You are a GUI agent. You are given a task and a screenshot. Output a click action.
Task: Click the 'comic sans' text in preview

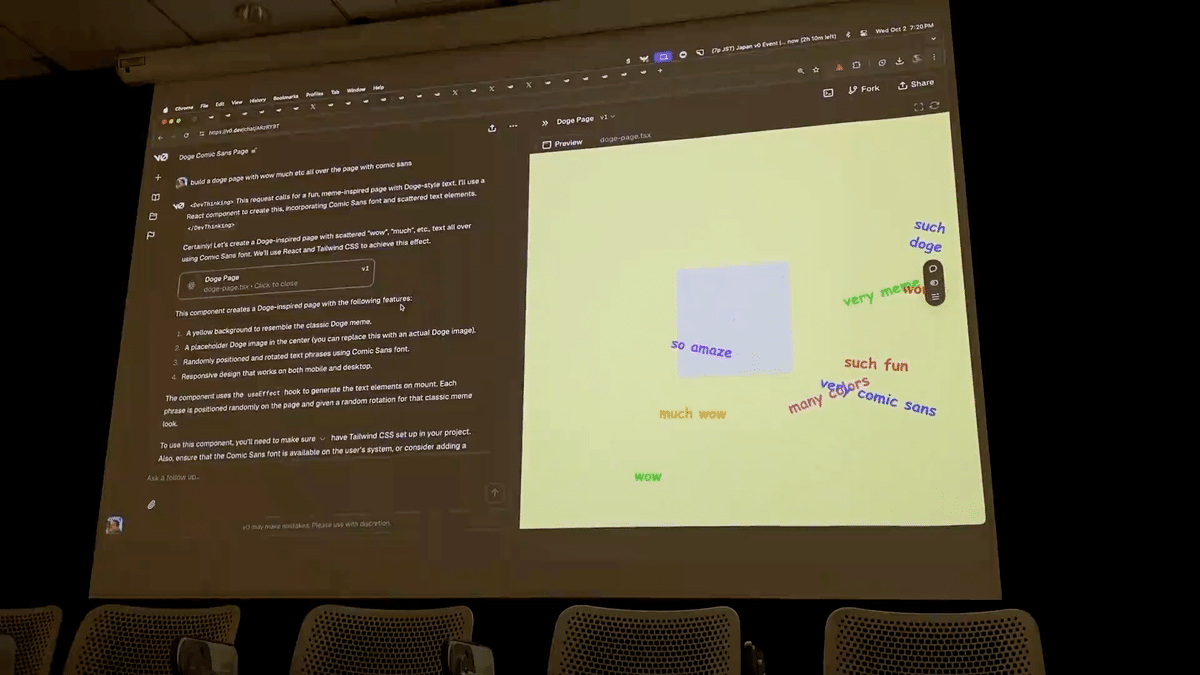(897, 402)
